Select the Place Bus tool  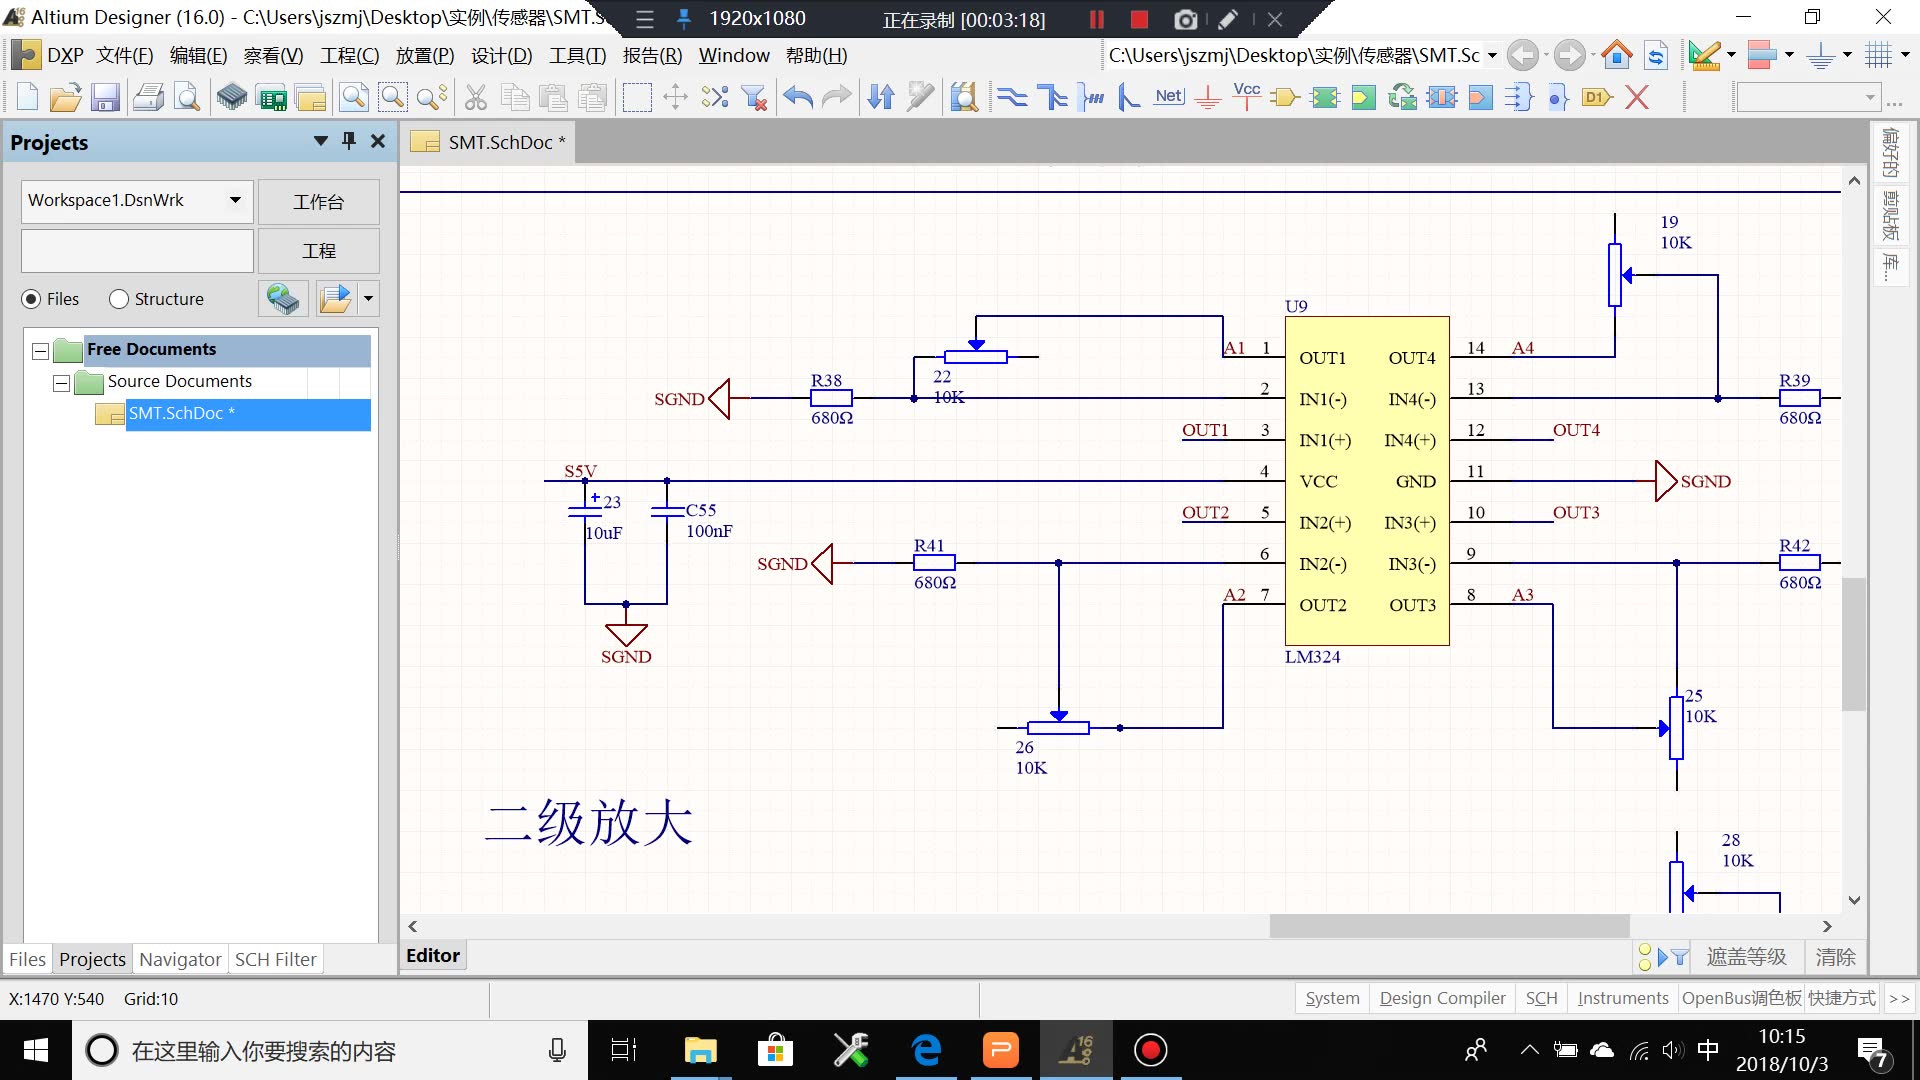(x=1053, y=97)
